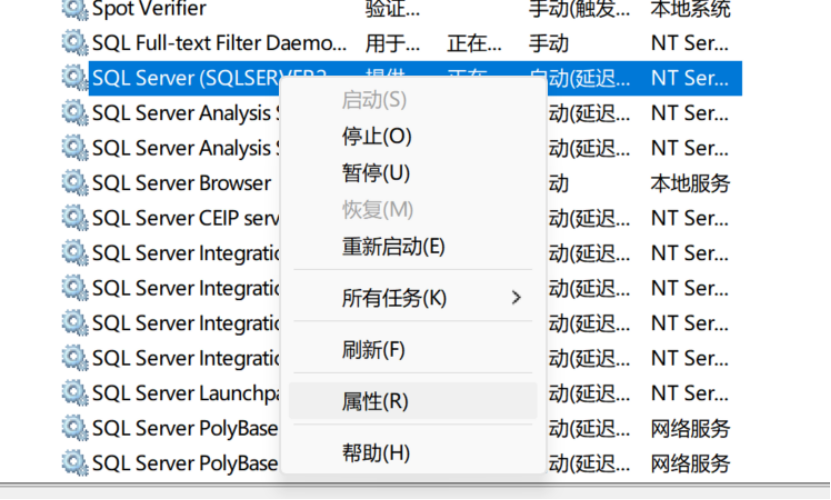Click NT Ser... in the SQL Full-text Filter row
Image resolution: width=831 pixels, height=500 pixels.
pos(689,43)
